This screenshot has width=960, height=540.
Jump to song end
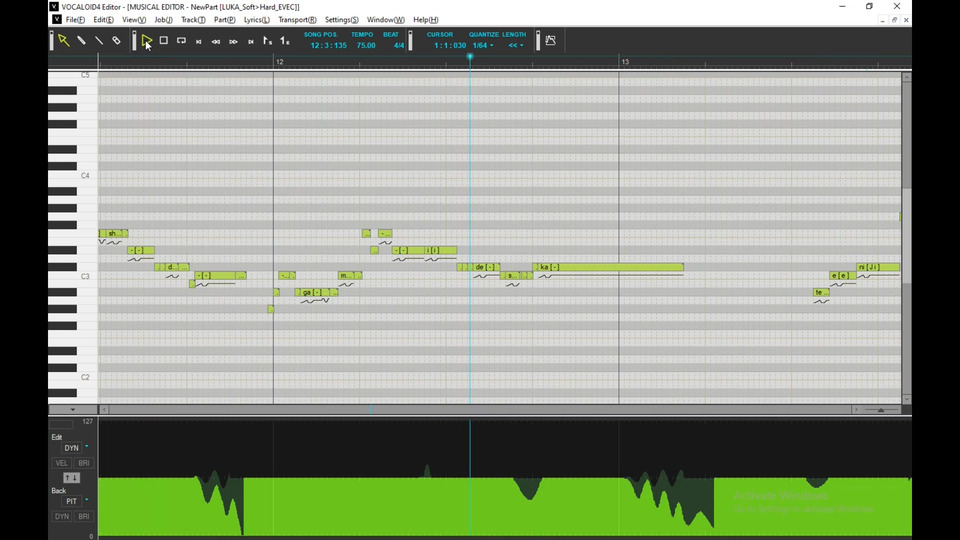tap(250, 42)
